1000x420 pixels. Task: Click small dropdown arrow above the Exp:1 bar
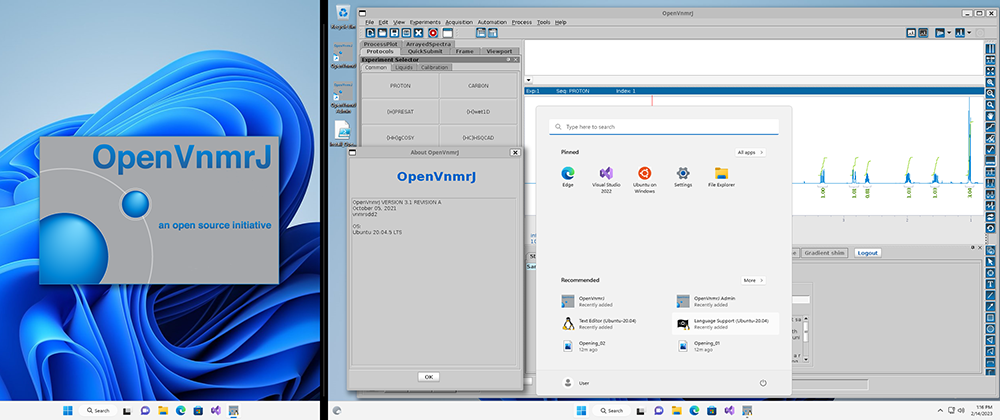coord(529,81)
